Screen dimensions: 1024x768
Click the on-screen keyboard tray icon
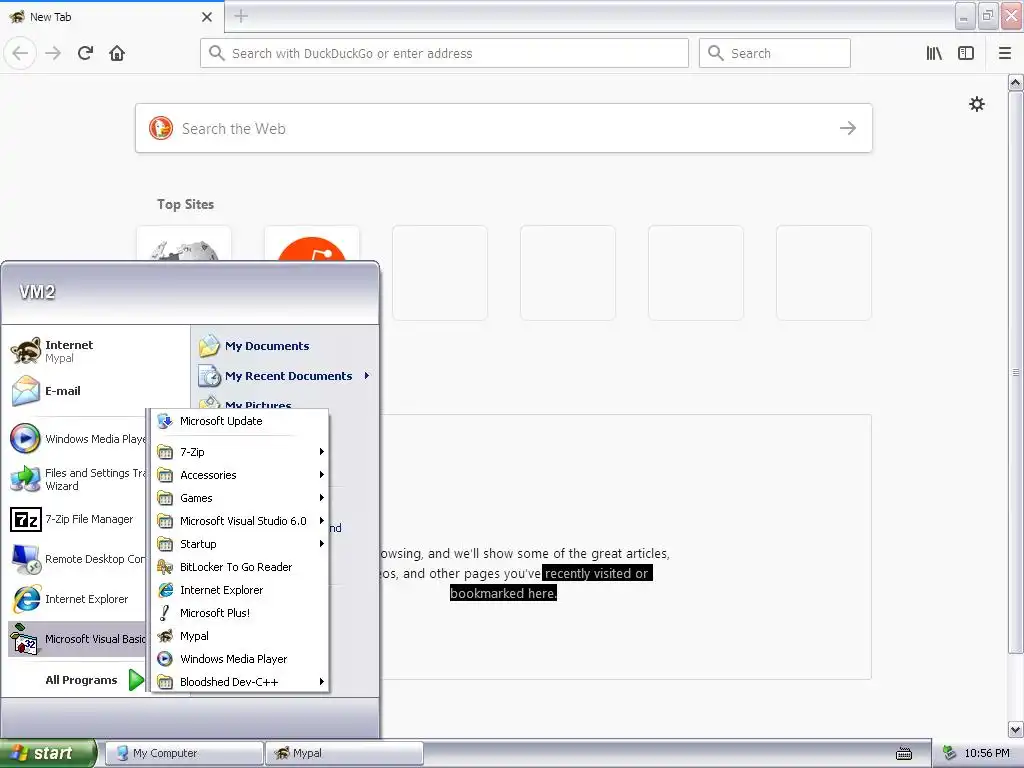point(904,754)
